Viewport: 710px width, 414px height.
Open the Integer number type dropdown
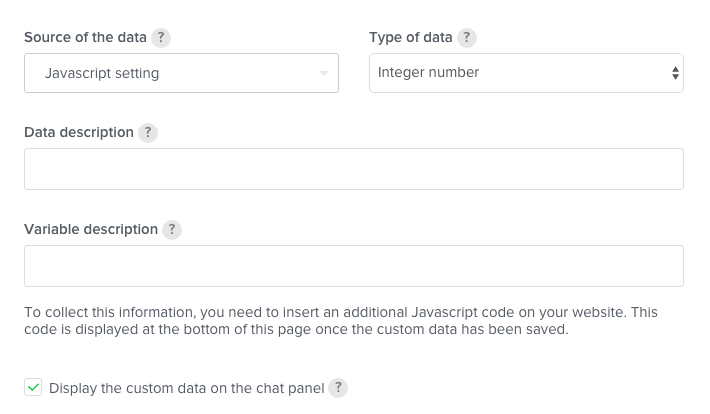[x=526, y=73]
